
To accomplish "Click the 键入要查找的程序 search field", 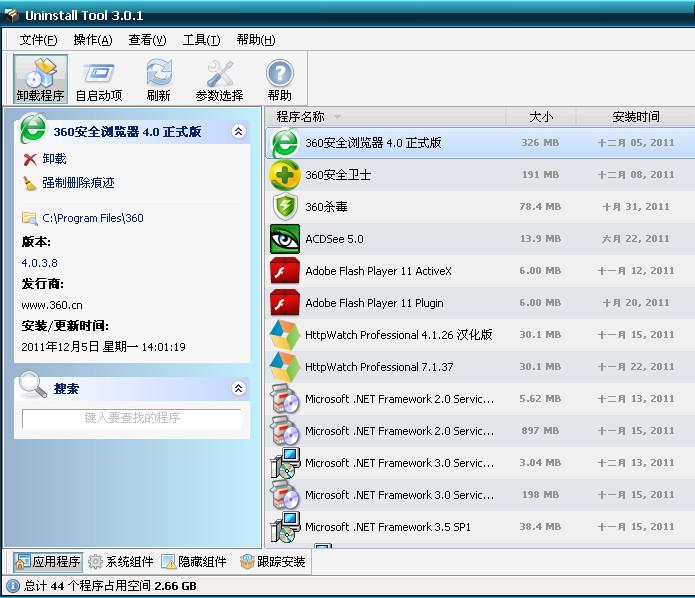I will (x=132, y=418).
